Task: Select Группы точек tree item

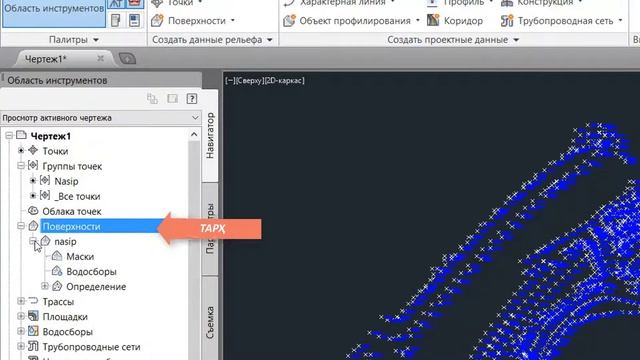Action: pyautogui.click(x=72, y=167)
